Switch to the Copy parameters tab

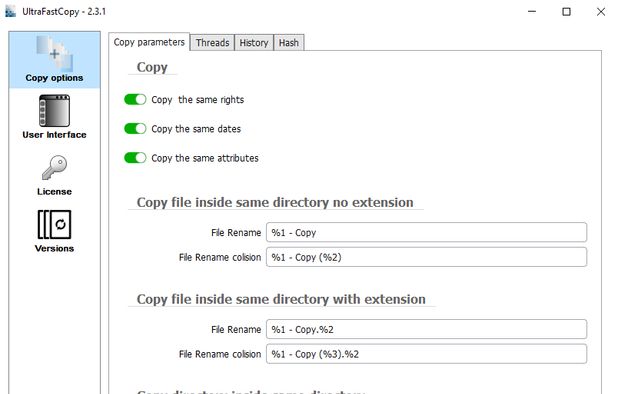149,42
